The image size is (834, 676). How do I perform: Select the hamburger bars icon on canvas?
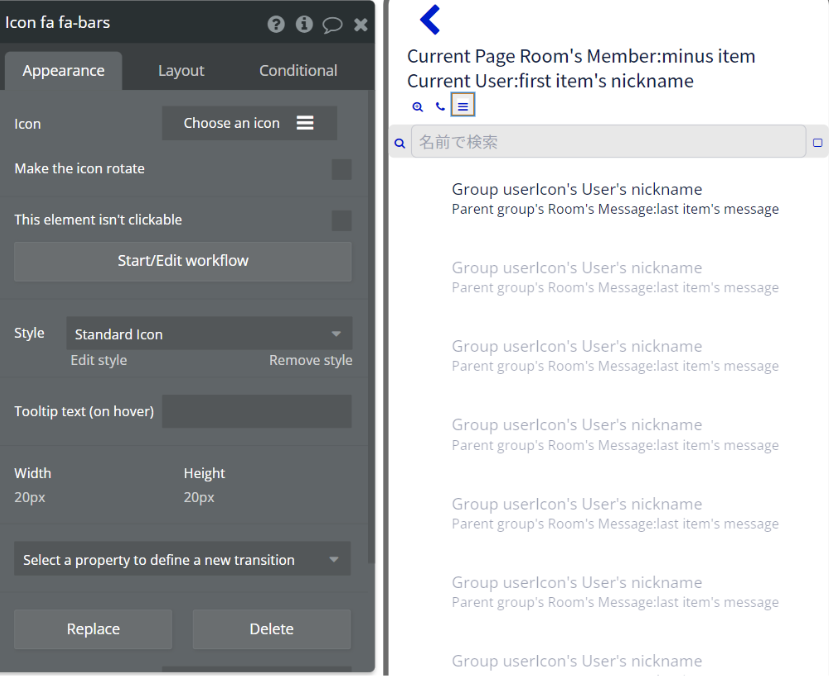point(462,106)
